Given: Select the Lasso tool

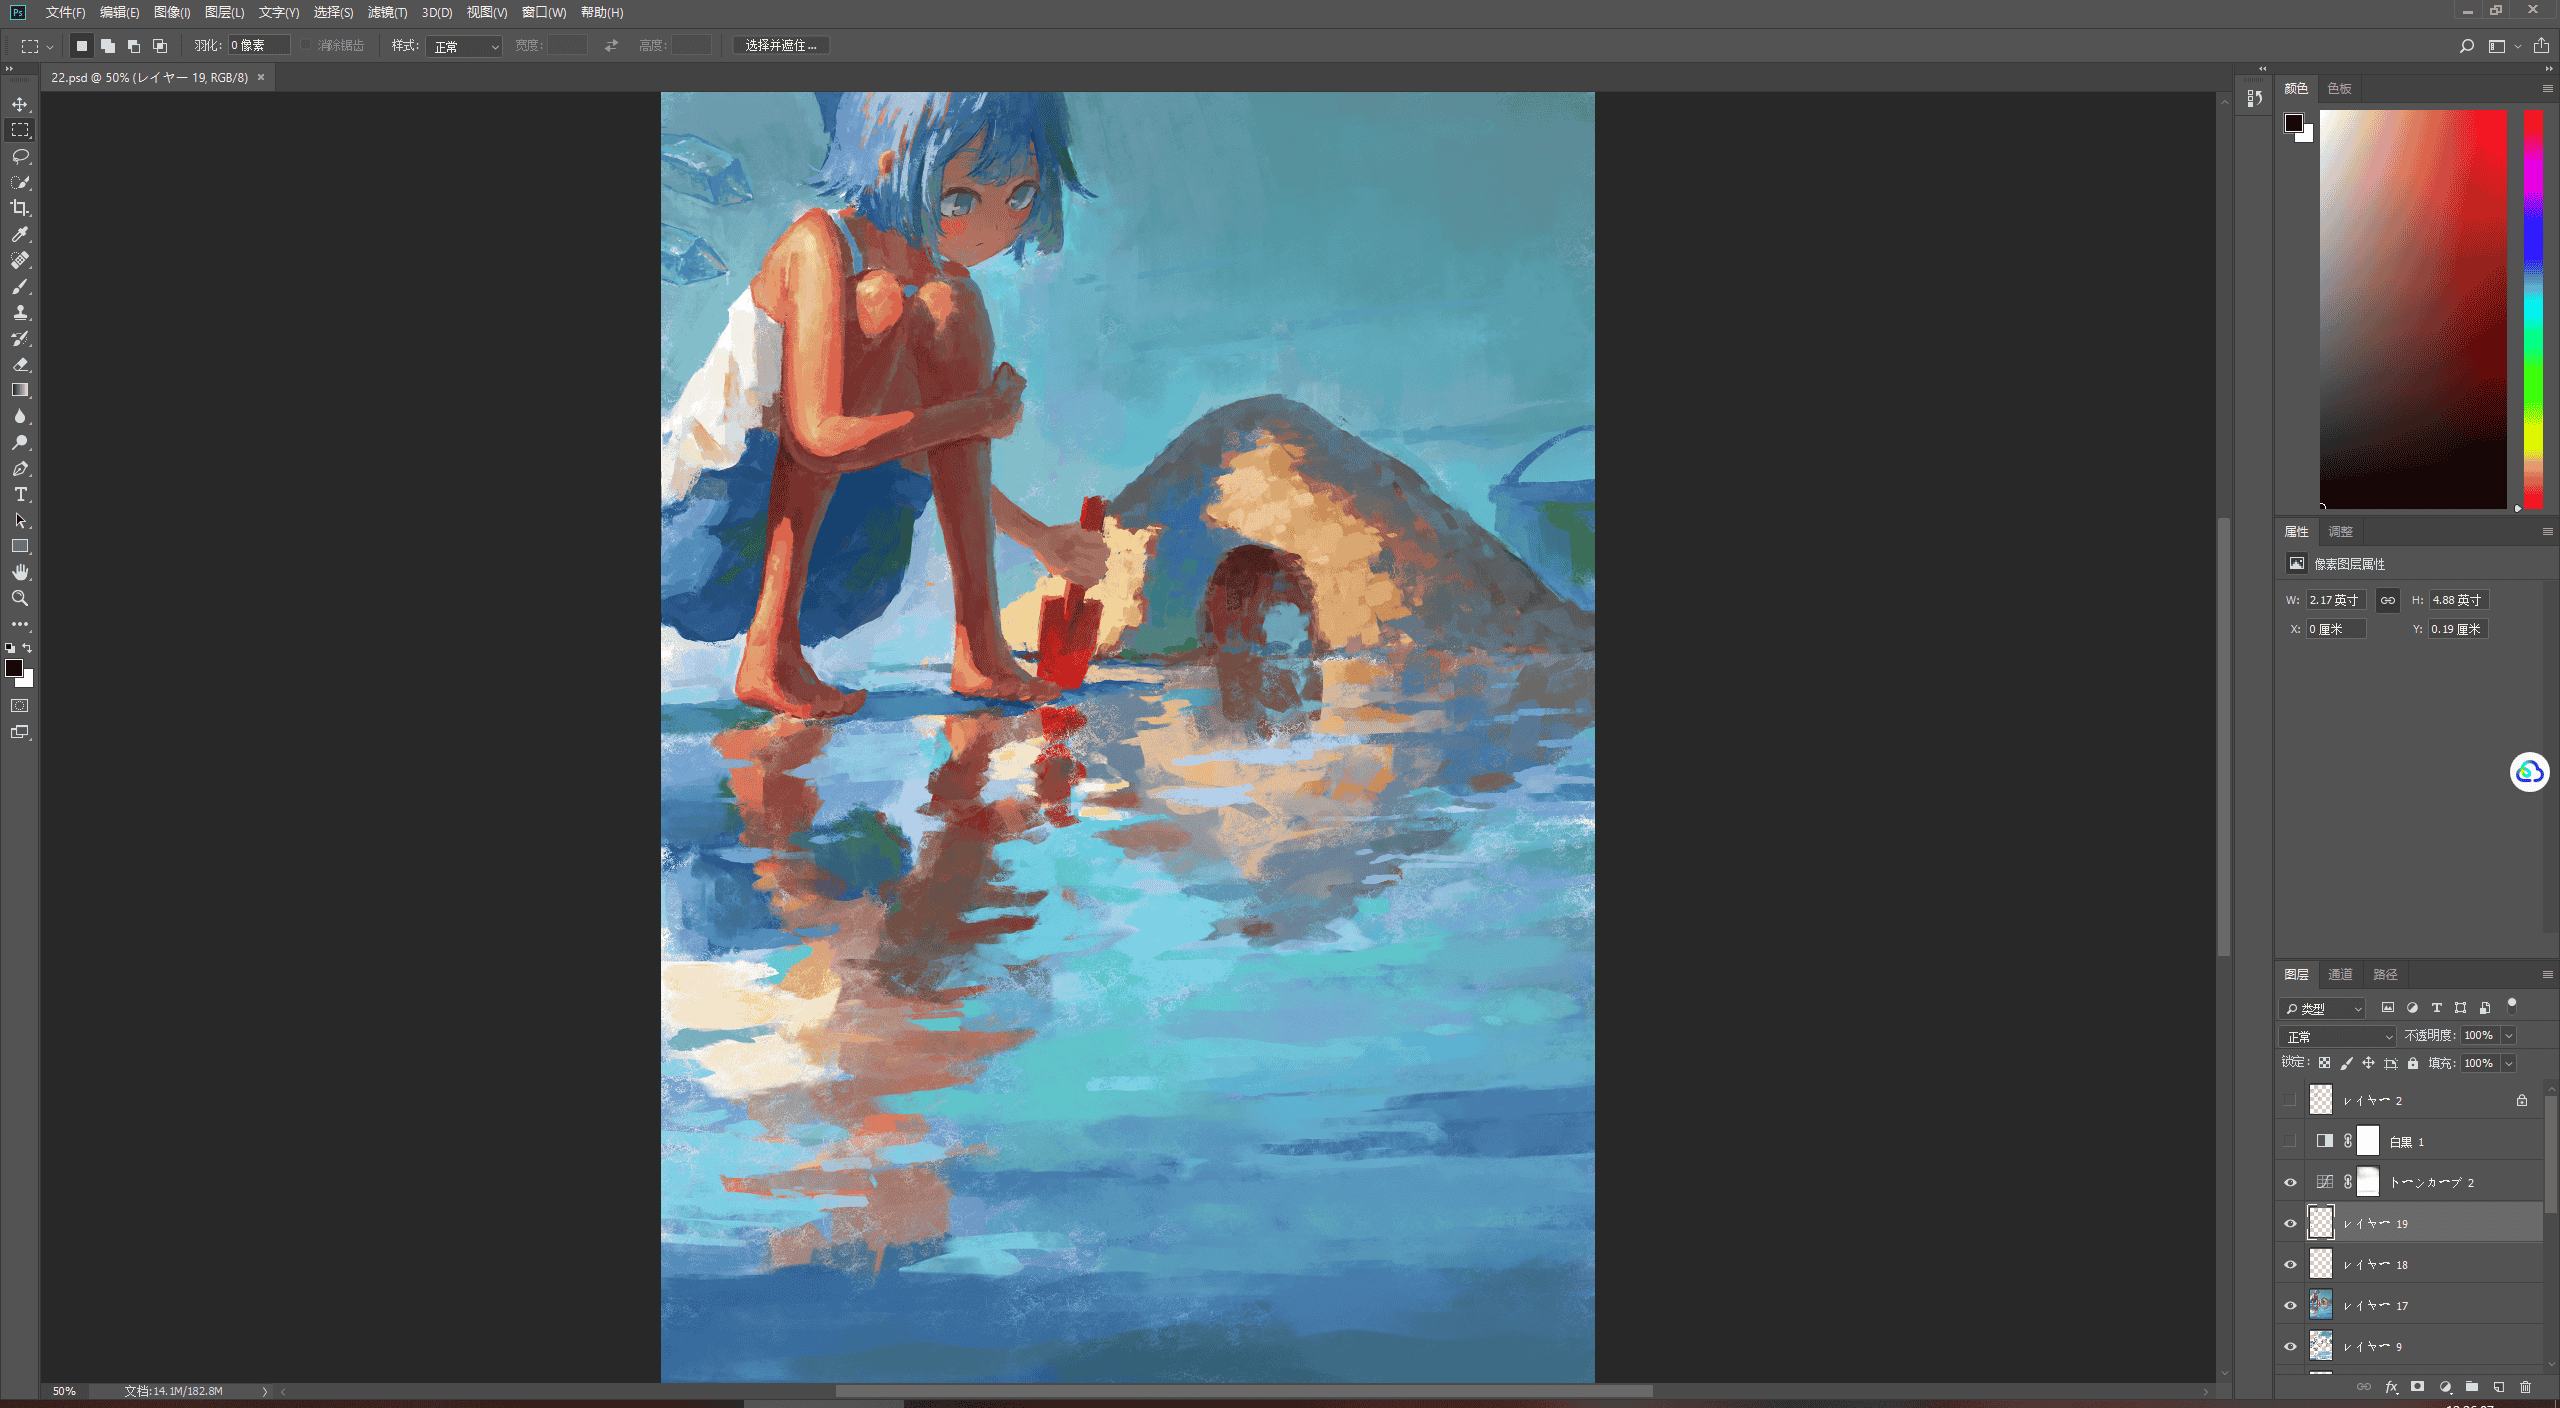Looking at the screenshot, I should pos(20,156).
